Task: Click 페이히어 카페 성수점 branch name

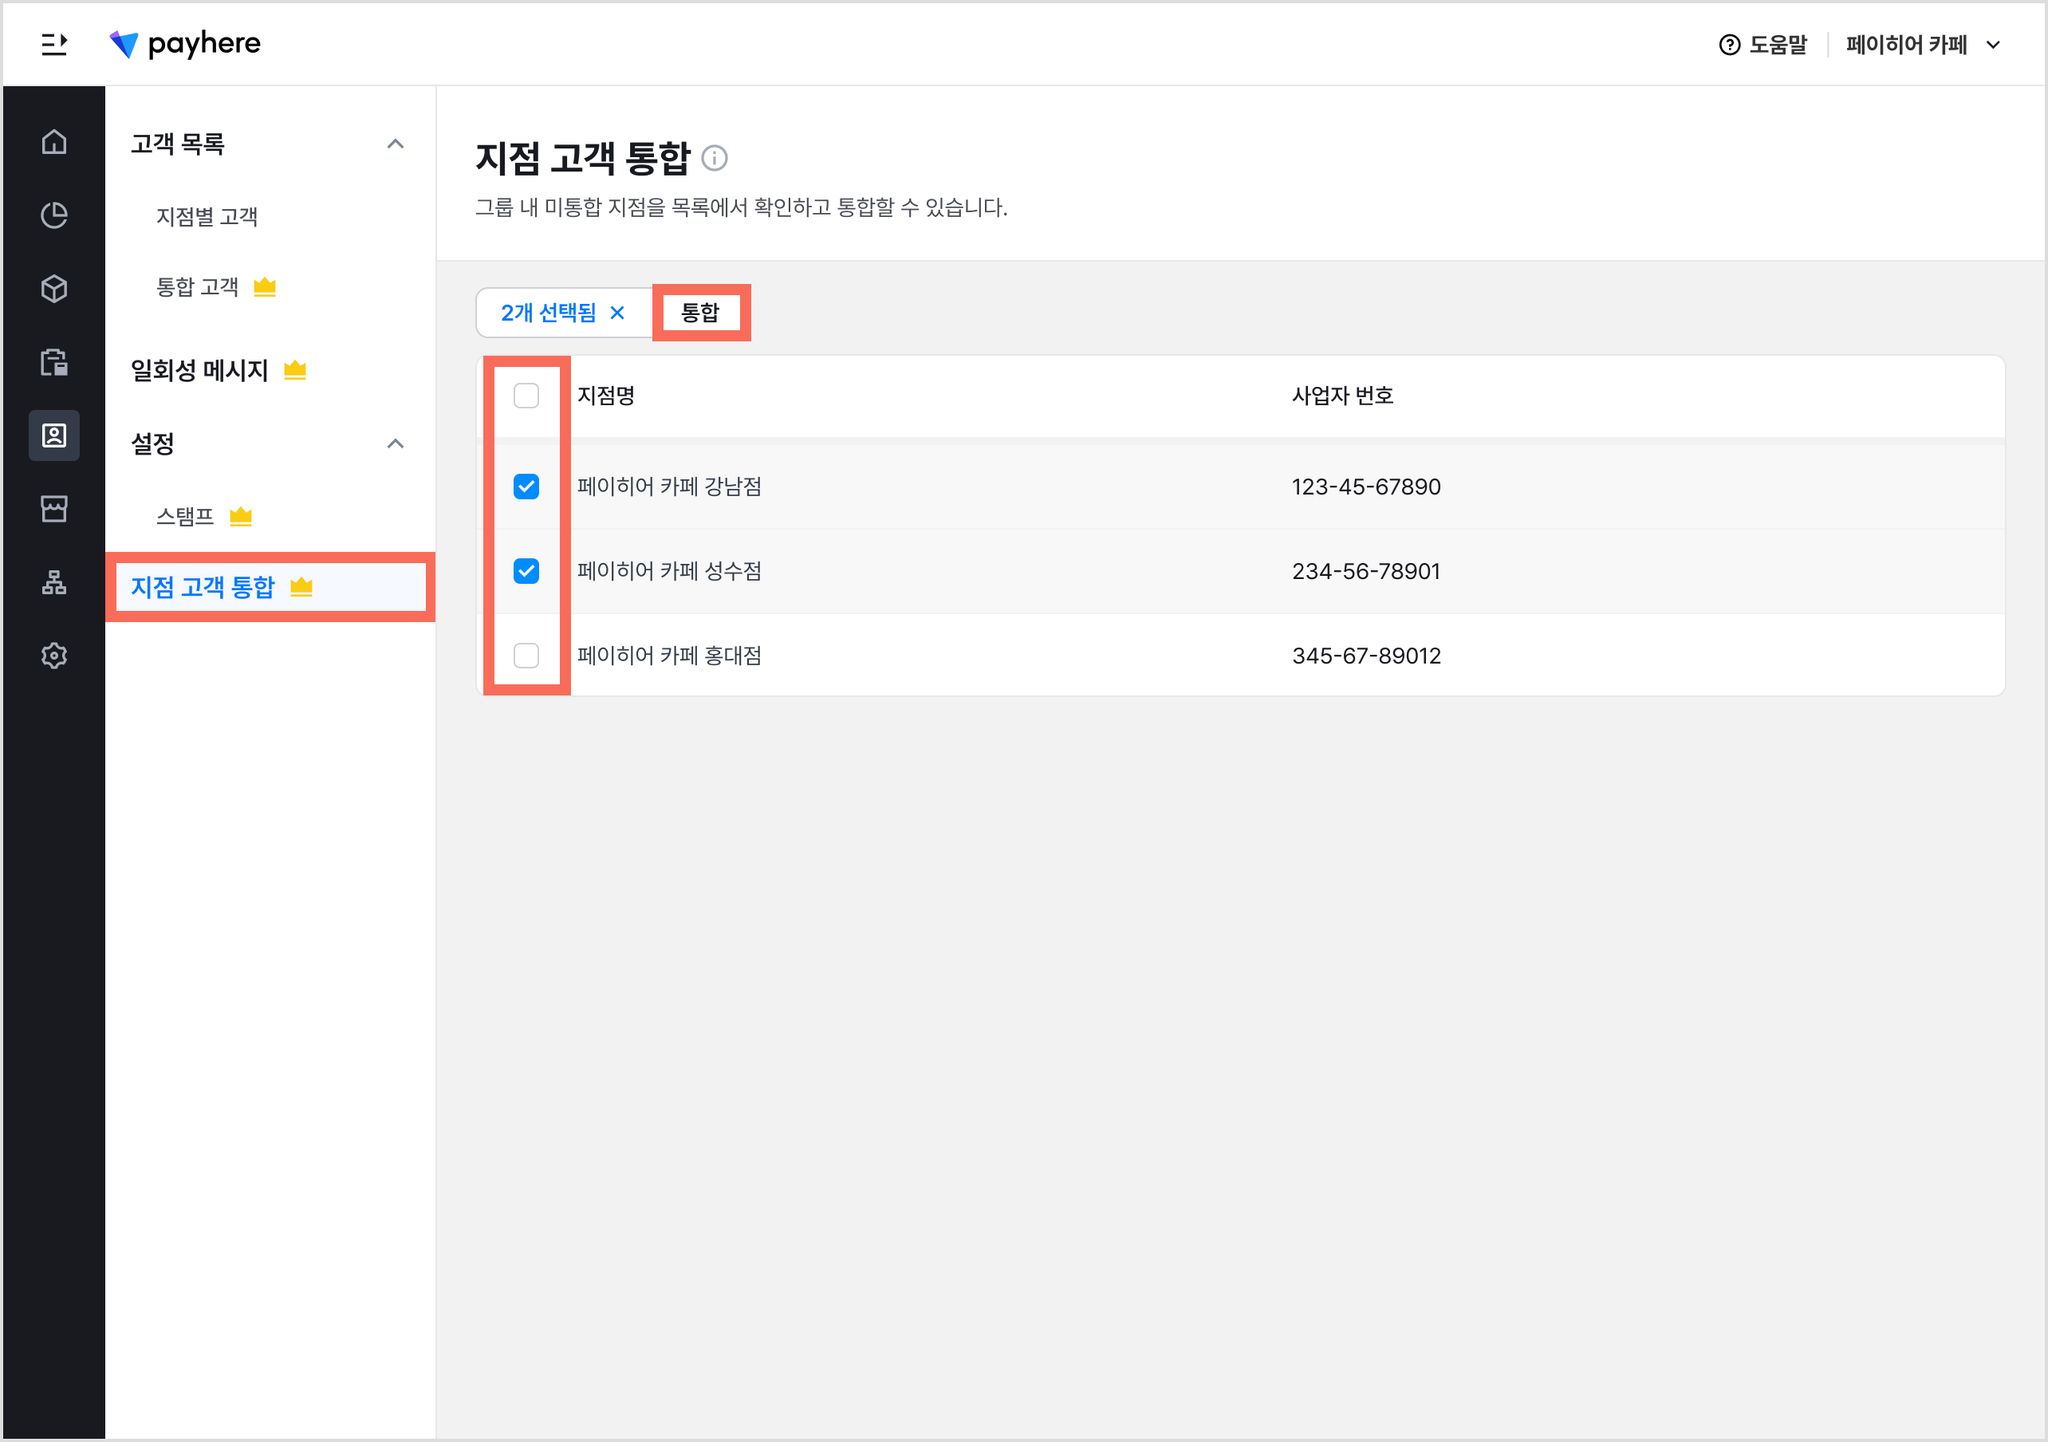Action: point(669,571)
